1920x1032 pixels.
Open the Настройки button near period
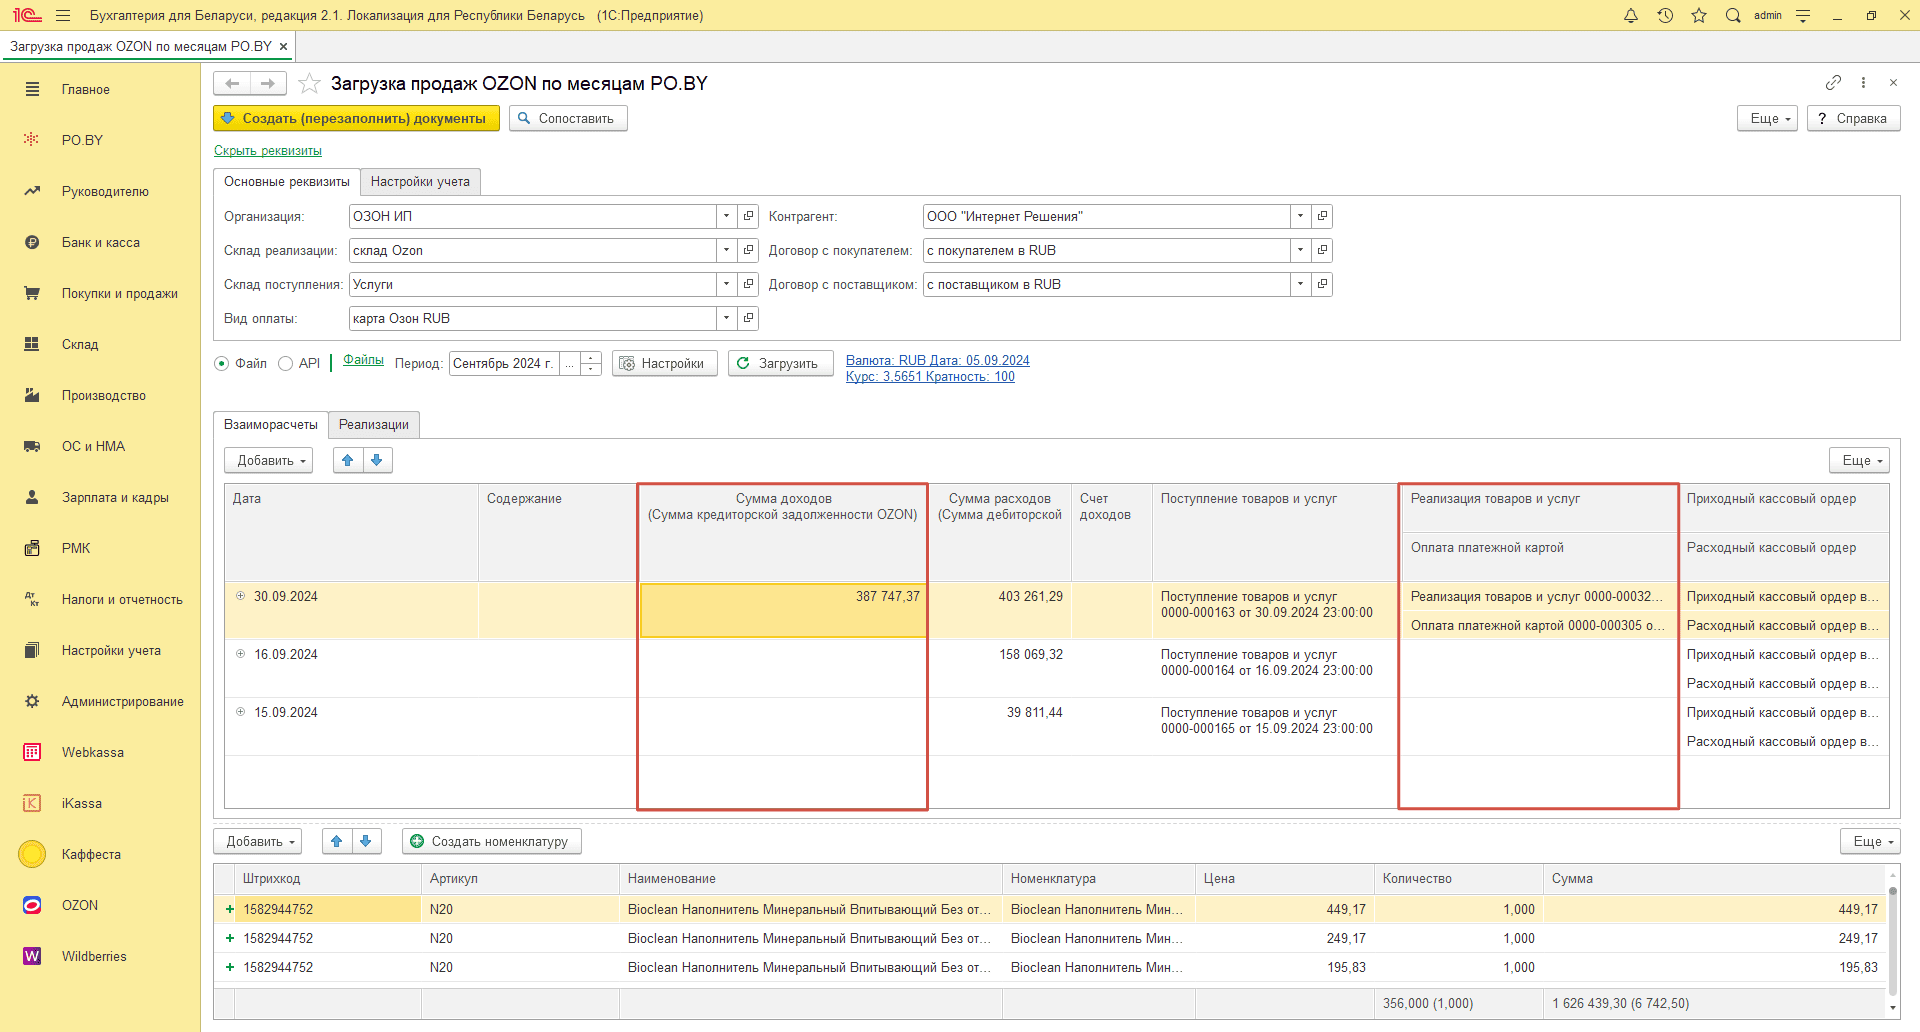click(x=664, y=363)
